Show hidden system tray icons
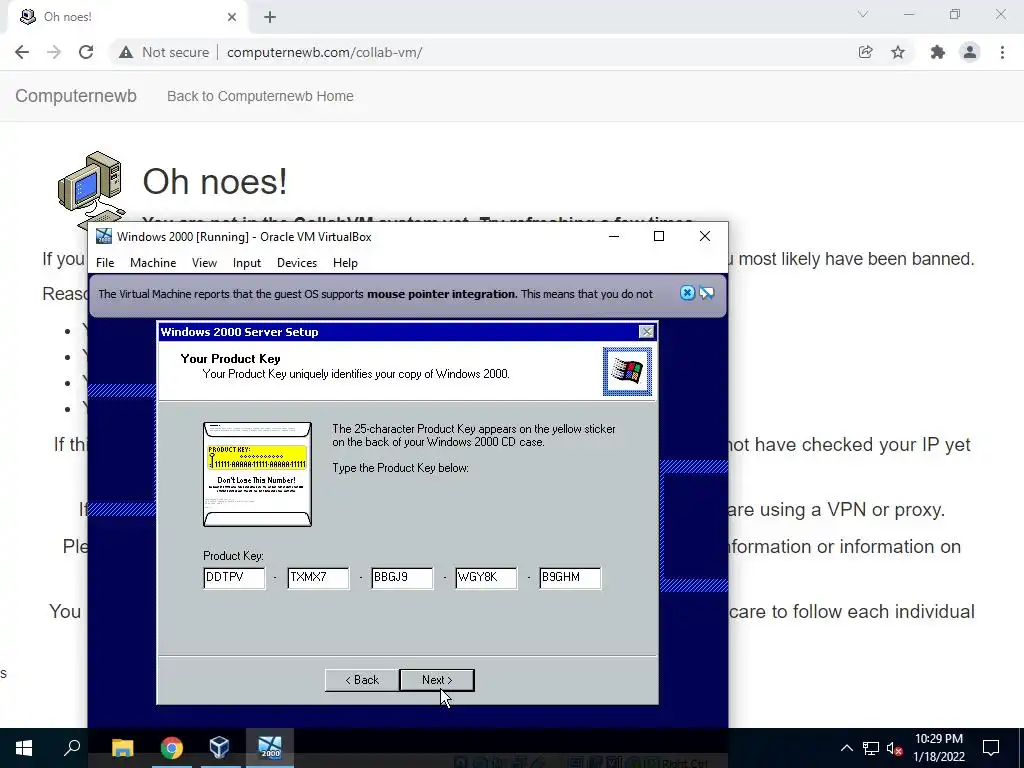The height and width of the screenshot is (768, 1024). pyautogui.click(x=846, y=748)
